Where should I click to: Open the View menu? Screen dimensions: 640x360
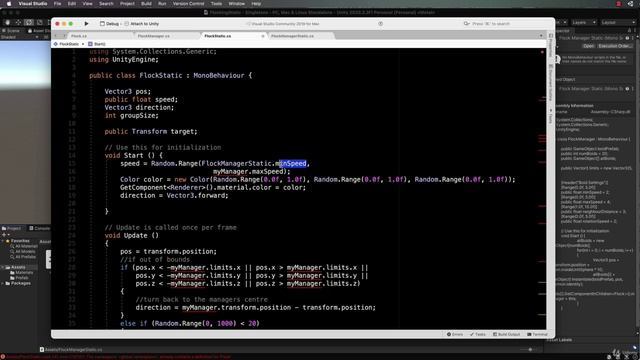point(87,4)
